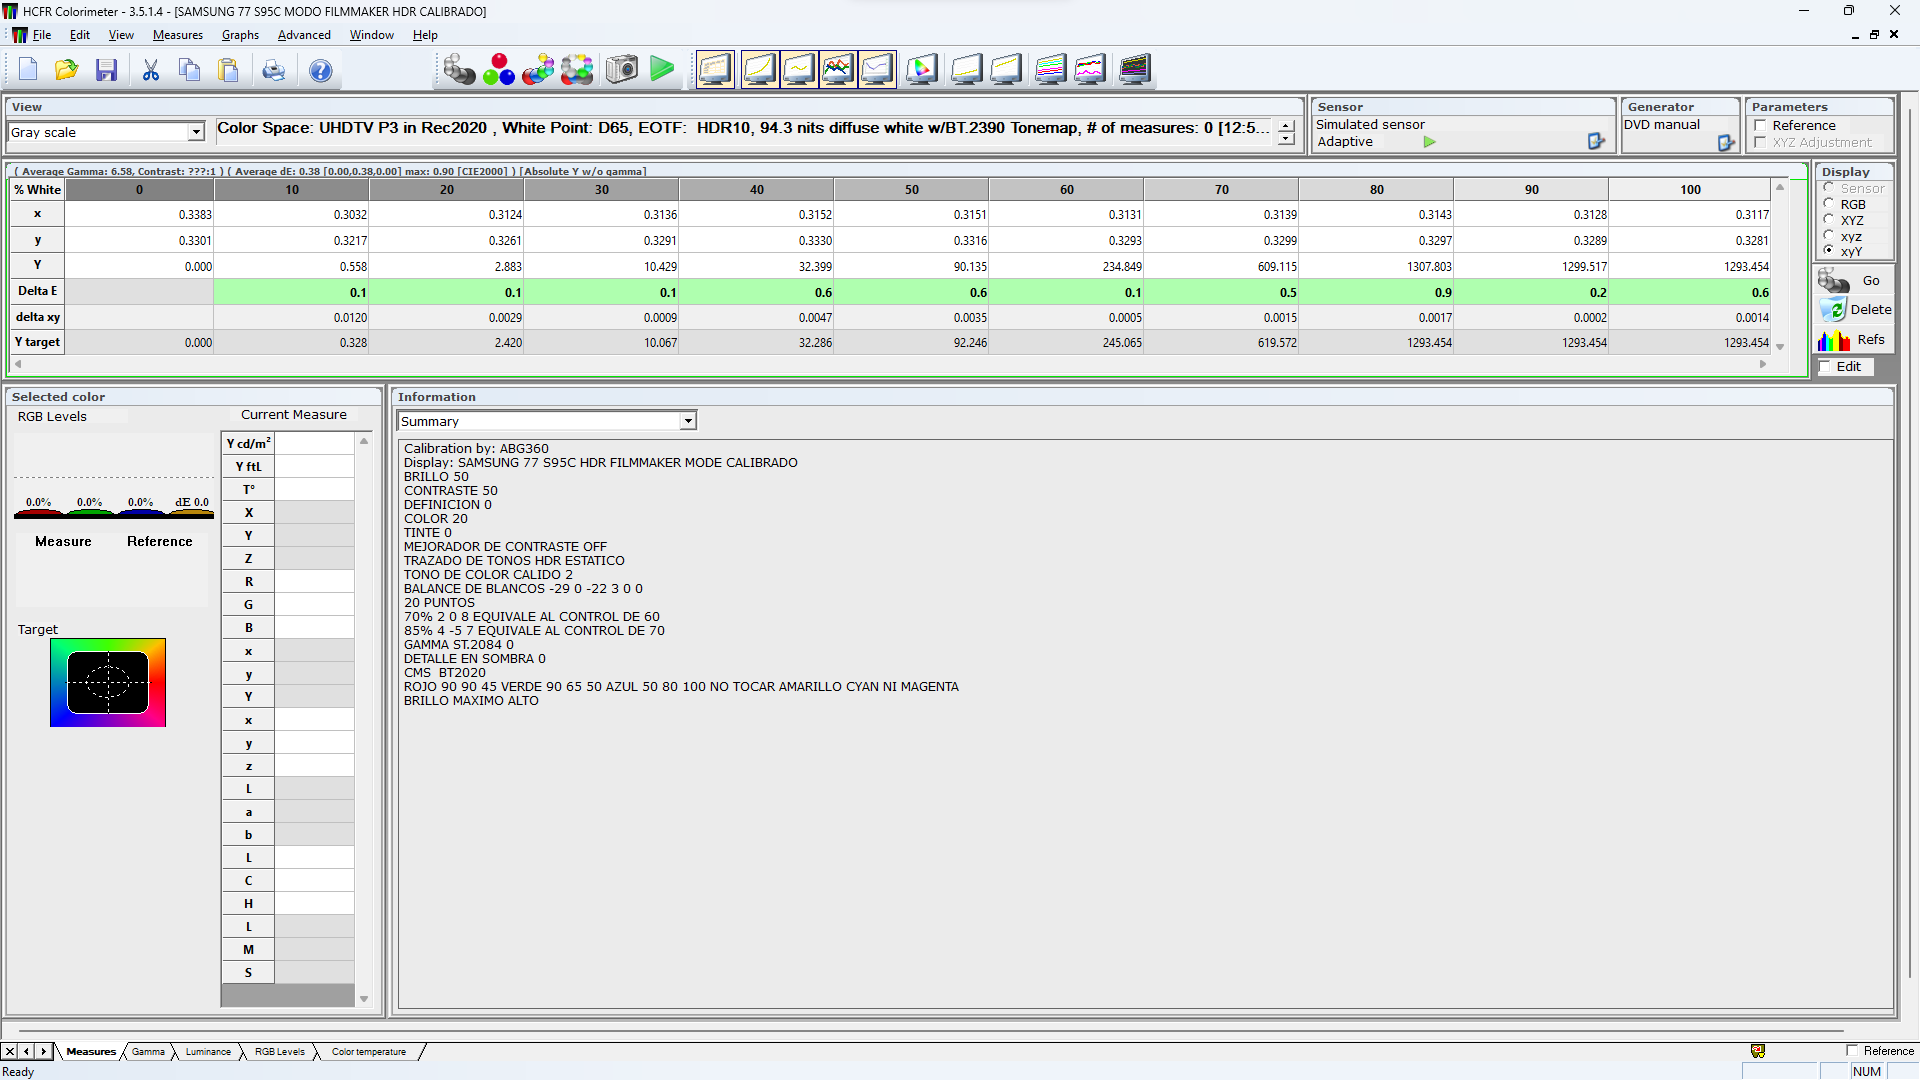Open the Measures menu

tap(178, 35)
